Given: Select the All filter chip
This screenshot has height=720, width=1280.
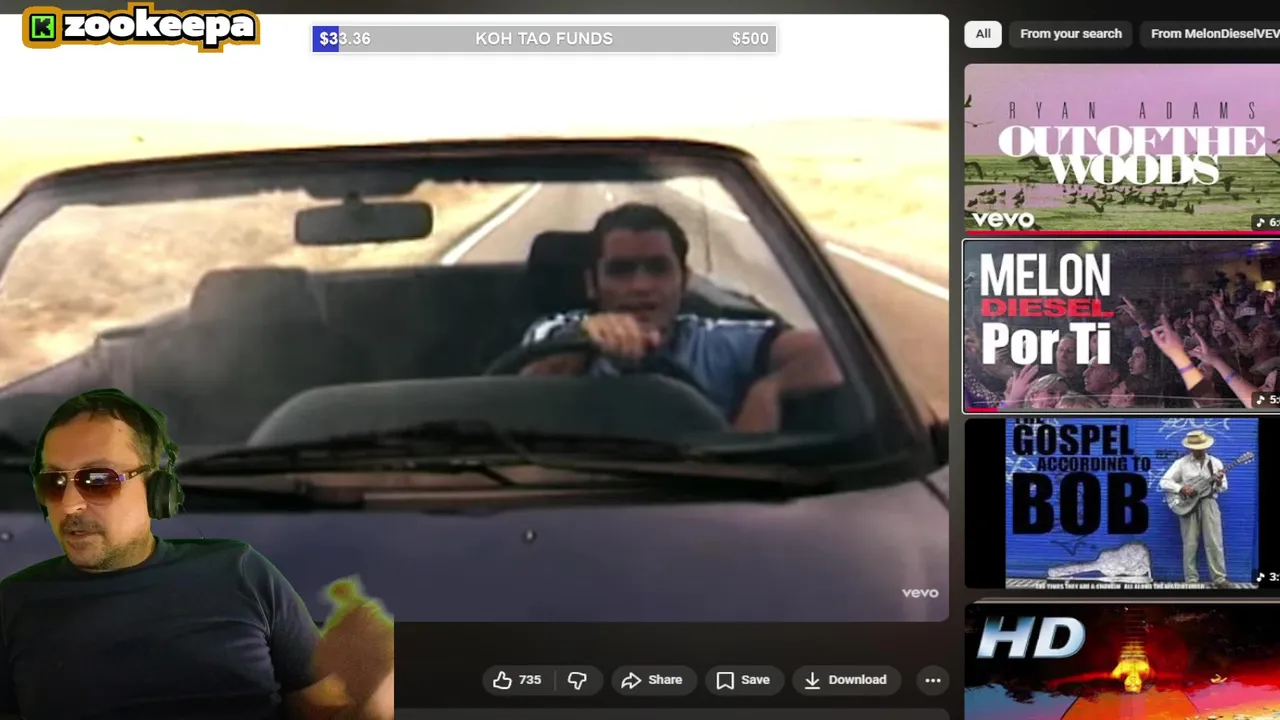Looking at the screenshot, I should tap(983, 34).
